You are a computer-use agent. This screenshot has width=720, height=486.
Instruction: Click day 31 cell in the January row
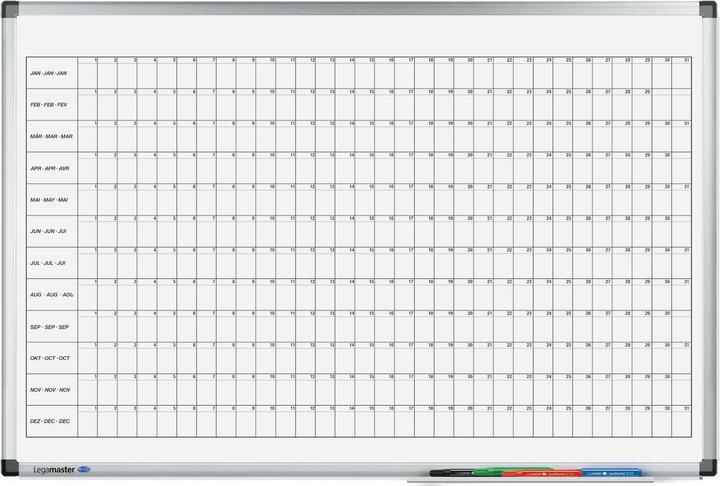click(x=682, y=76)
